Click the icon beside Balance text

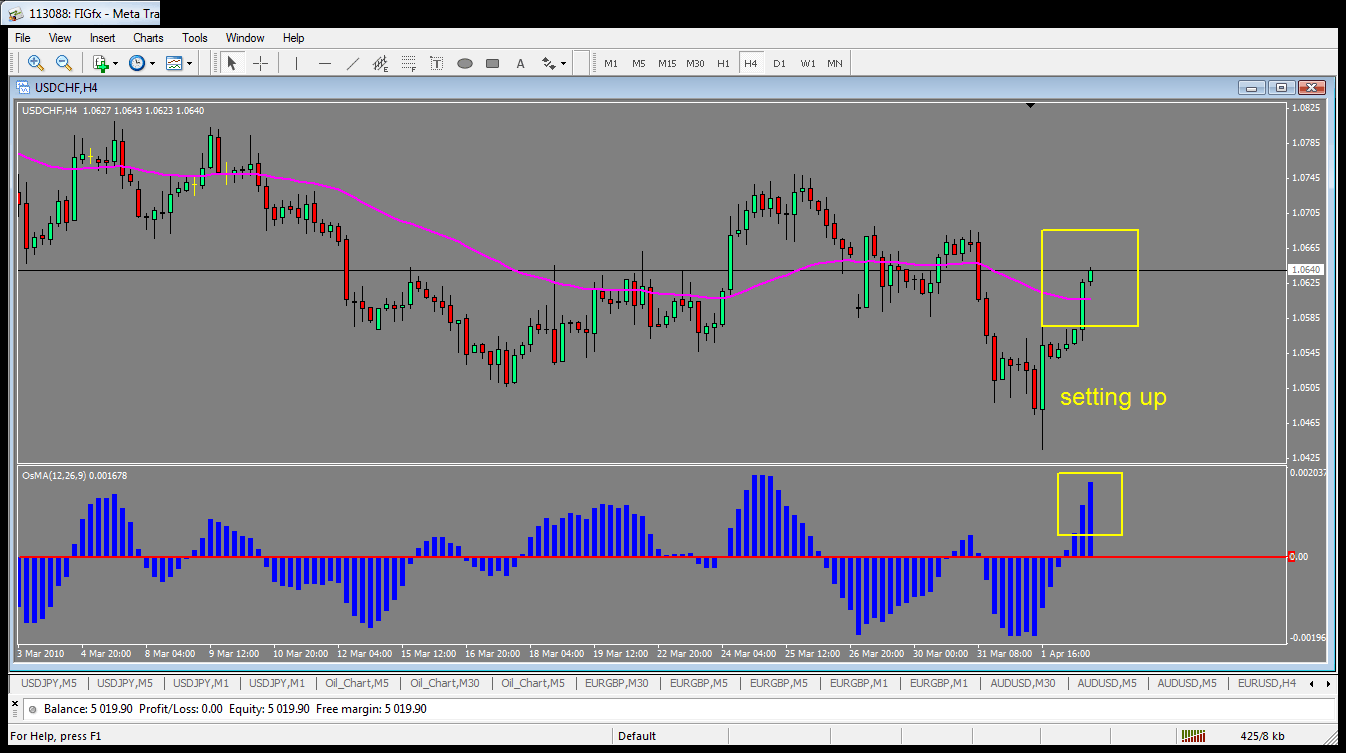point(32,709)
